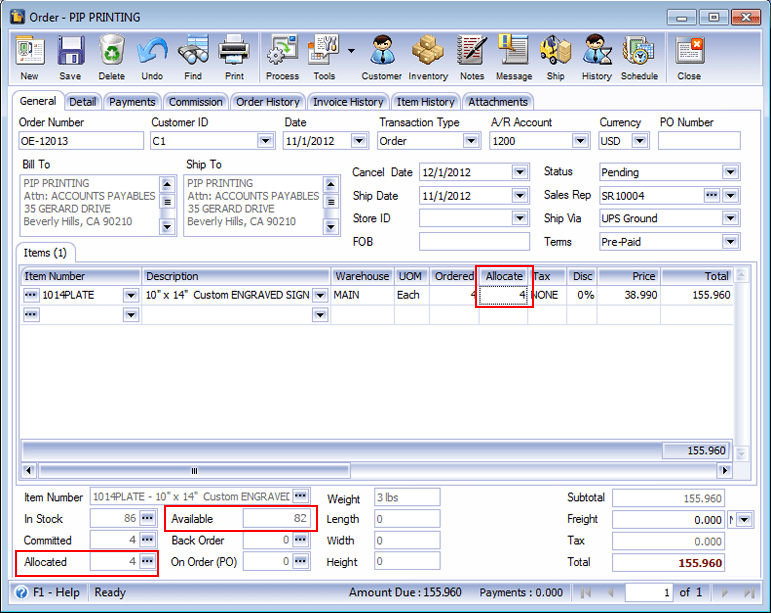Open the Item History tab
This screenshot has height=613, width=771.
tap(425, 102)
